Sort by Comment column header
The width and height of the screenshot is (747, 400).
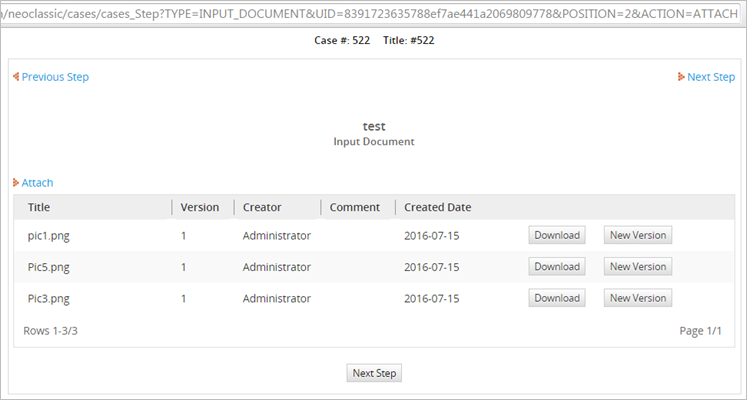click(355, 207)
